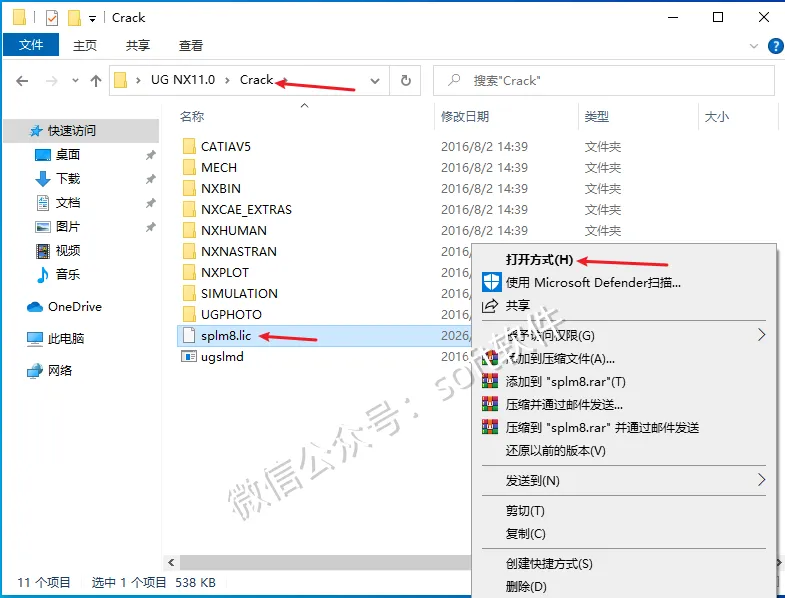
Task: Select the NXHUMAN folder icon
Action: (x=189, y=230)
